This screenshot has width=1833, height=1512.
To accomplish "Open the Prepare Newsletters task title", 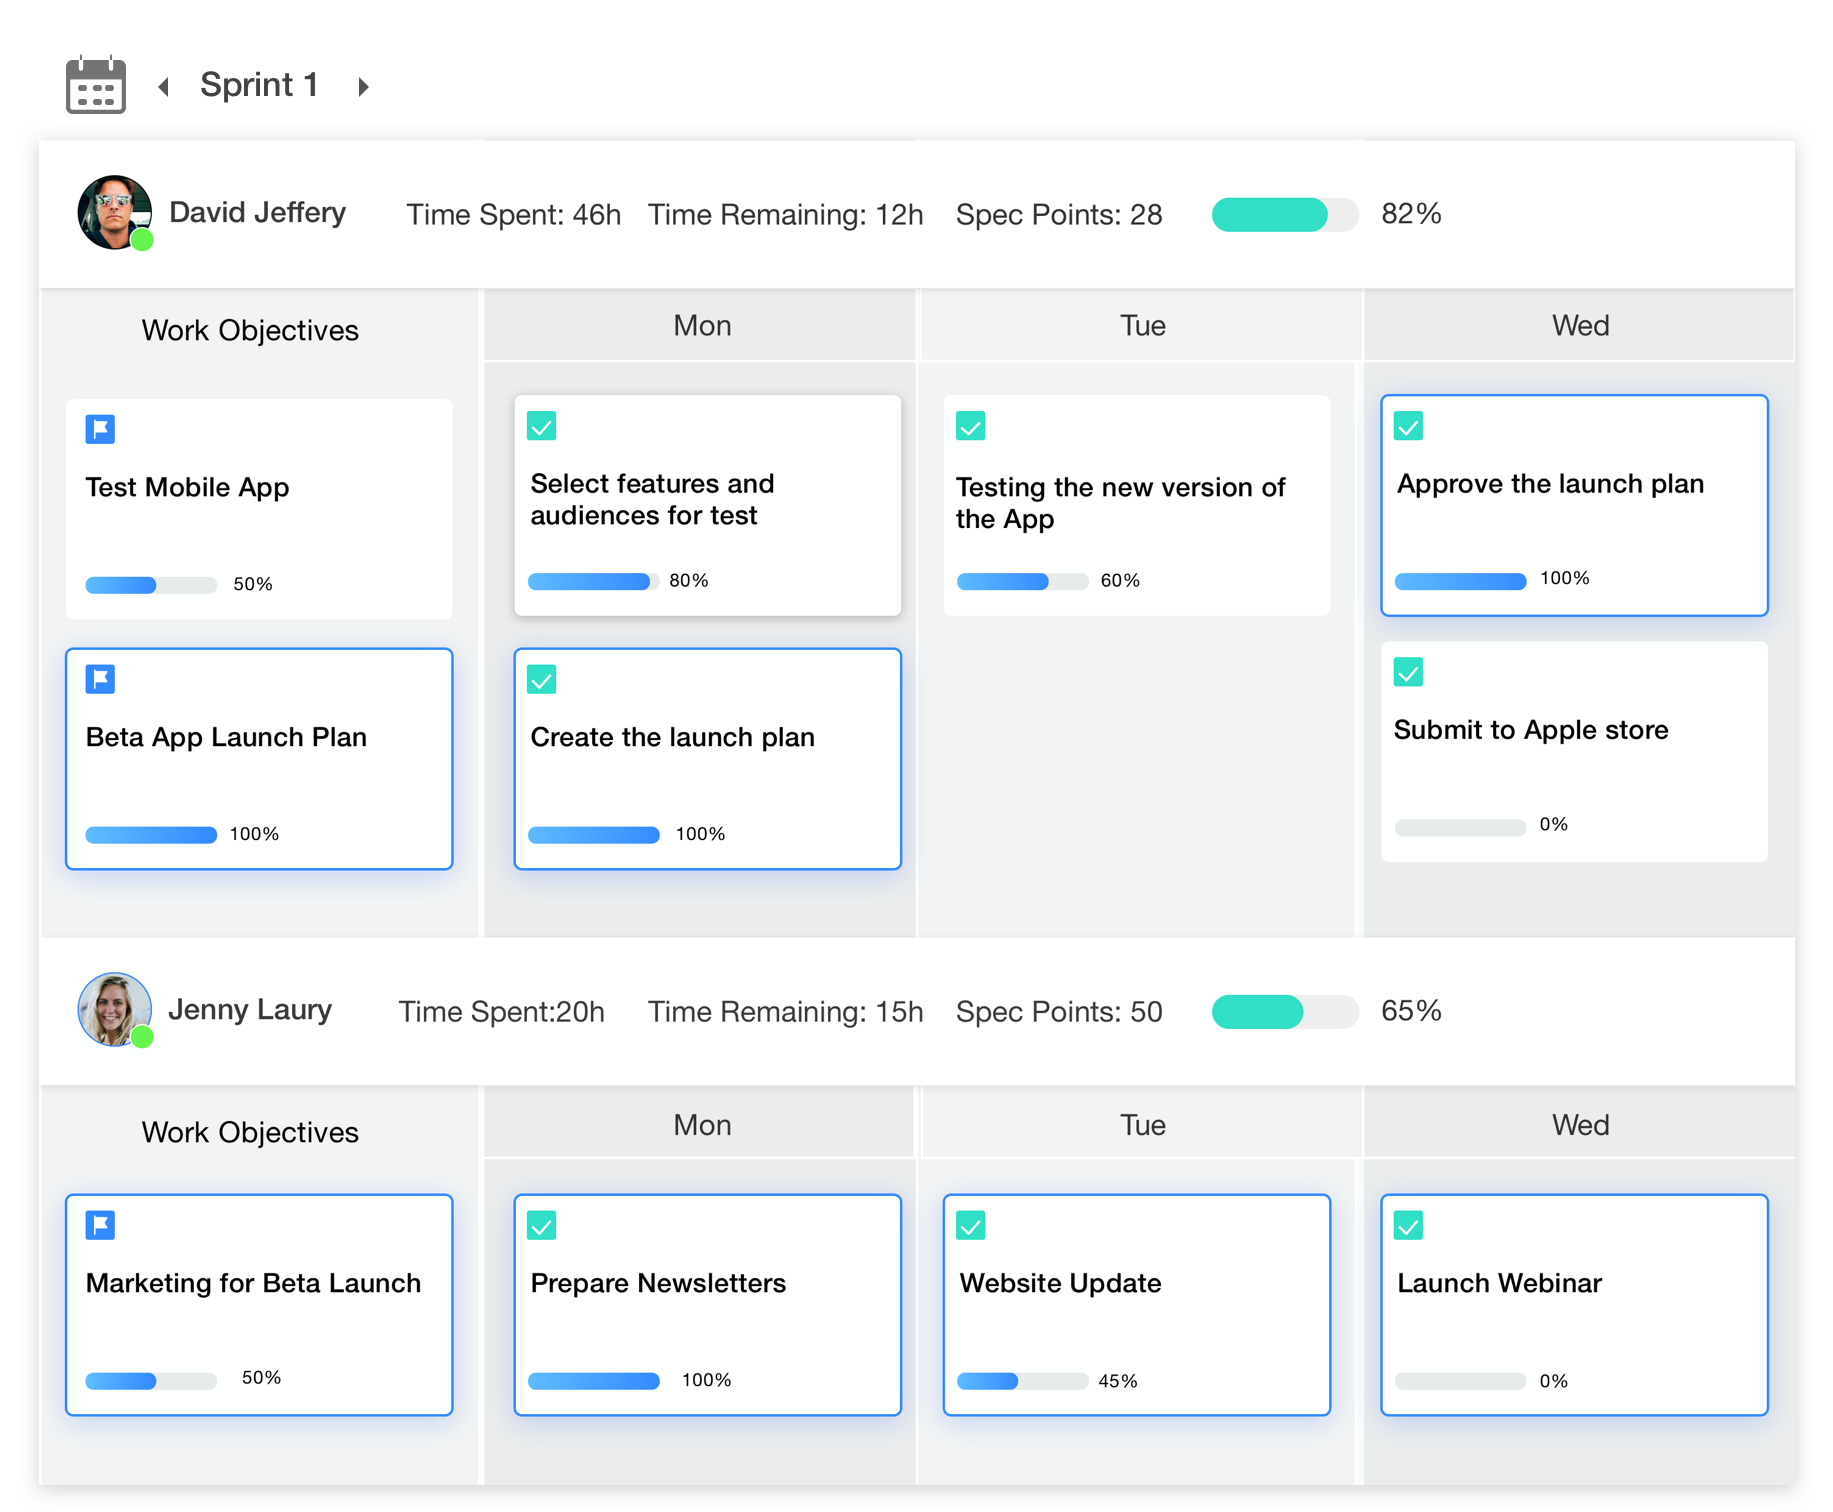I will (x=658, y=1284).
